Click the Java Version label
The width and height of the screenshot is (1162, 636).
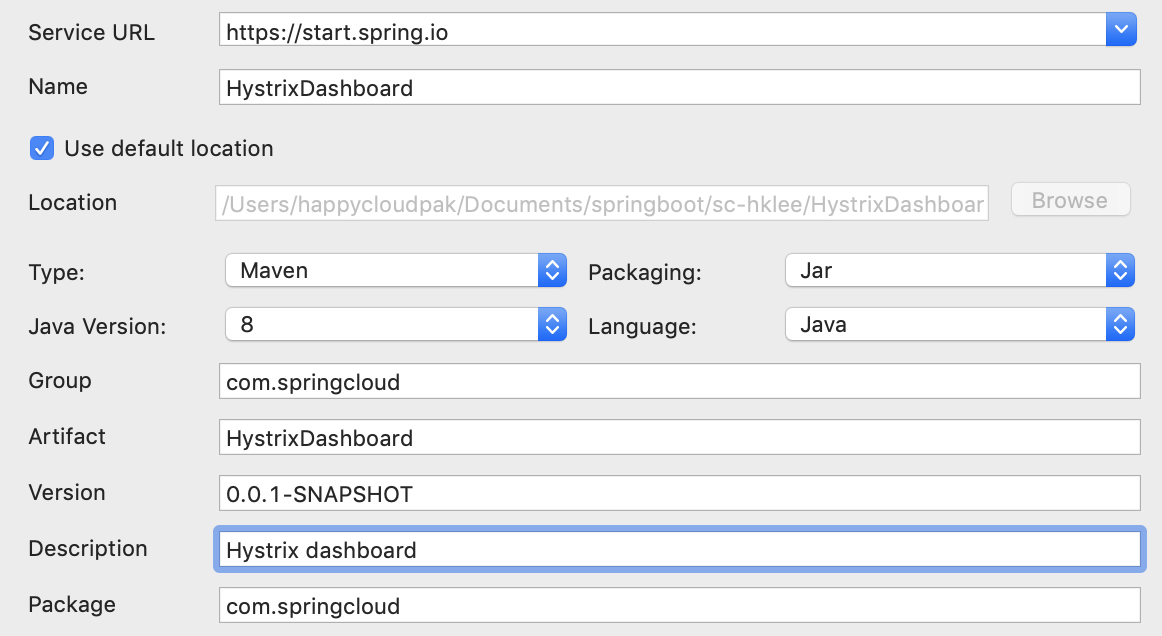click(x=97, y=326)
